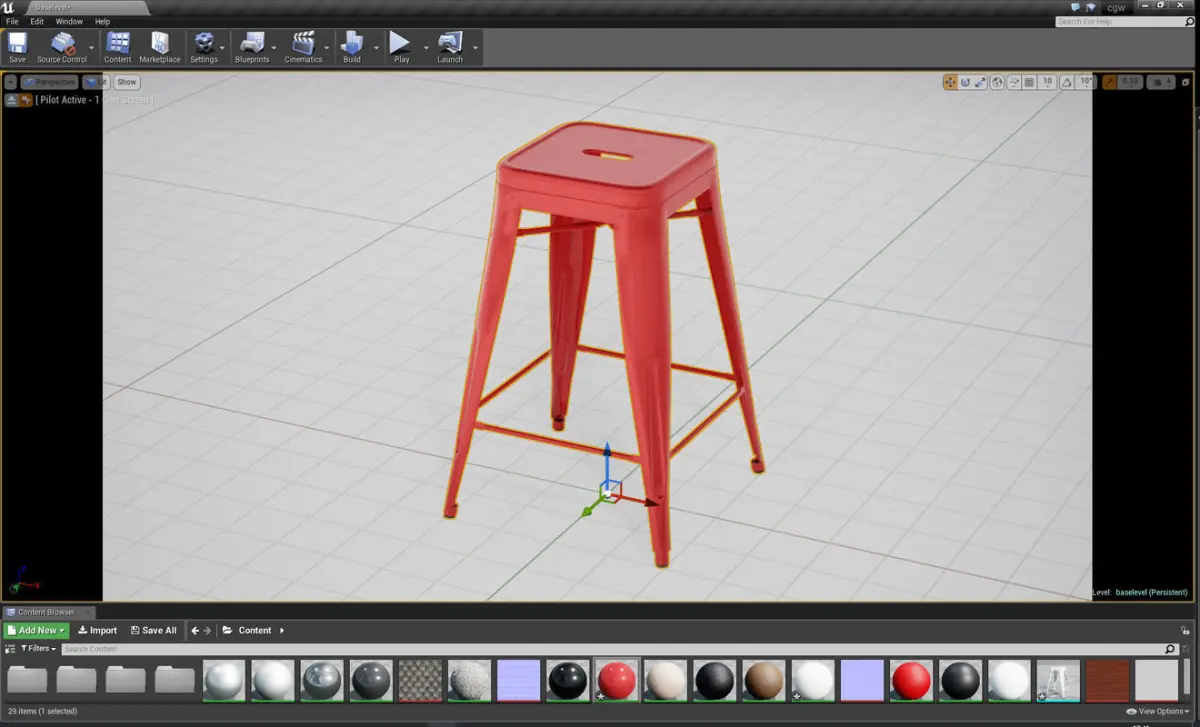1200x727 pixels.
Task: Open View Options in Content Browser
Action: click(1158, 711)
